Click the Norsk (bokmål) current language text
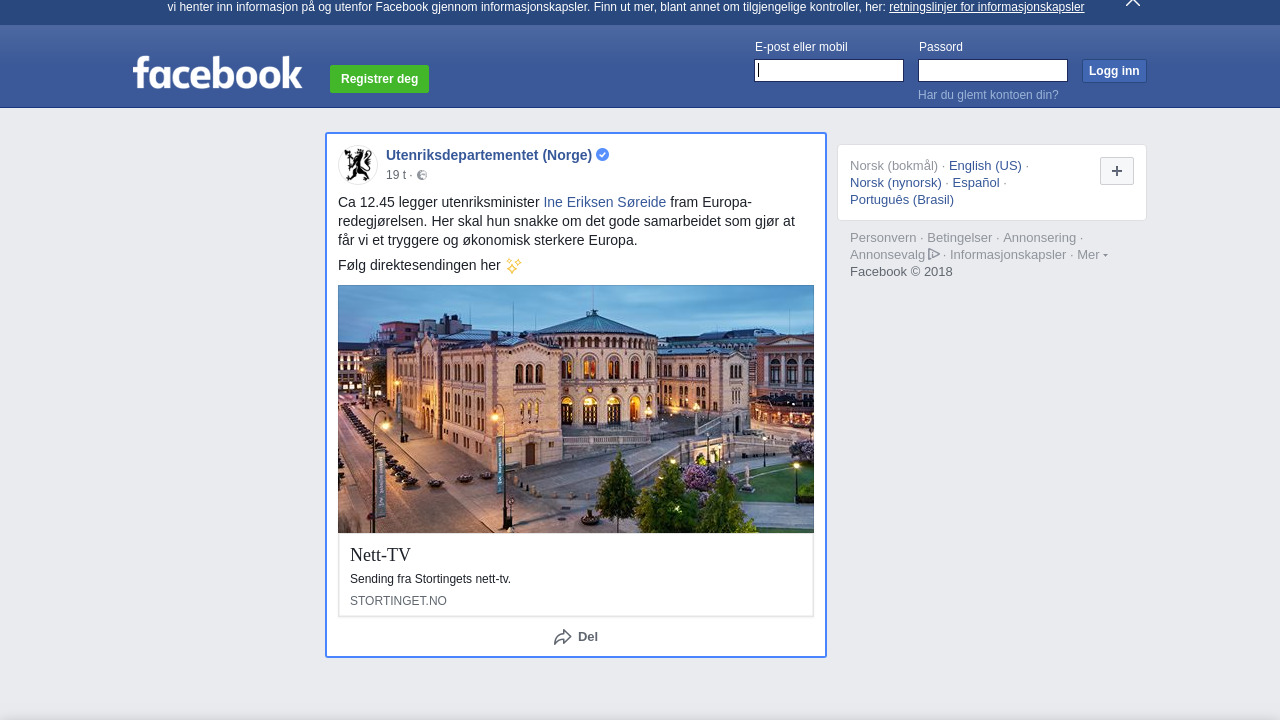1280x720 pixels. tap(894, 165)
